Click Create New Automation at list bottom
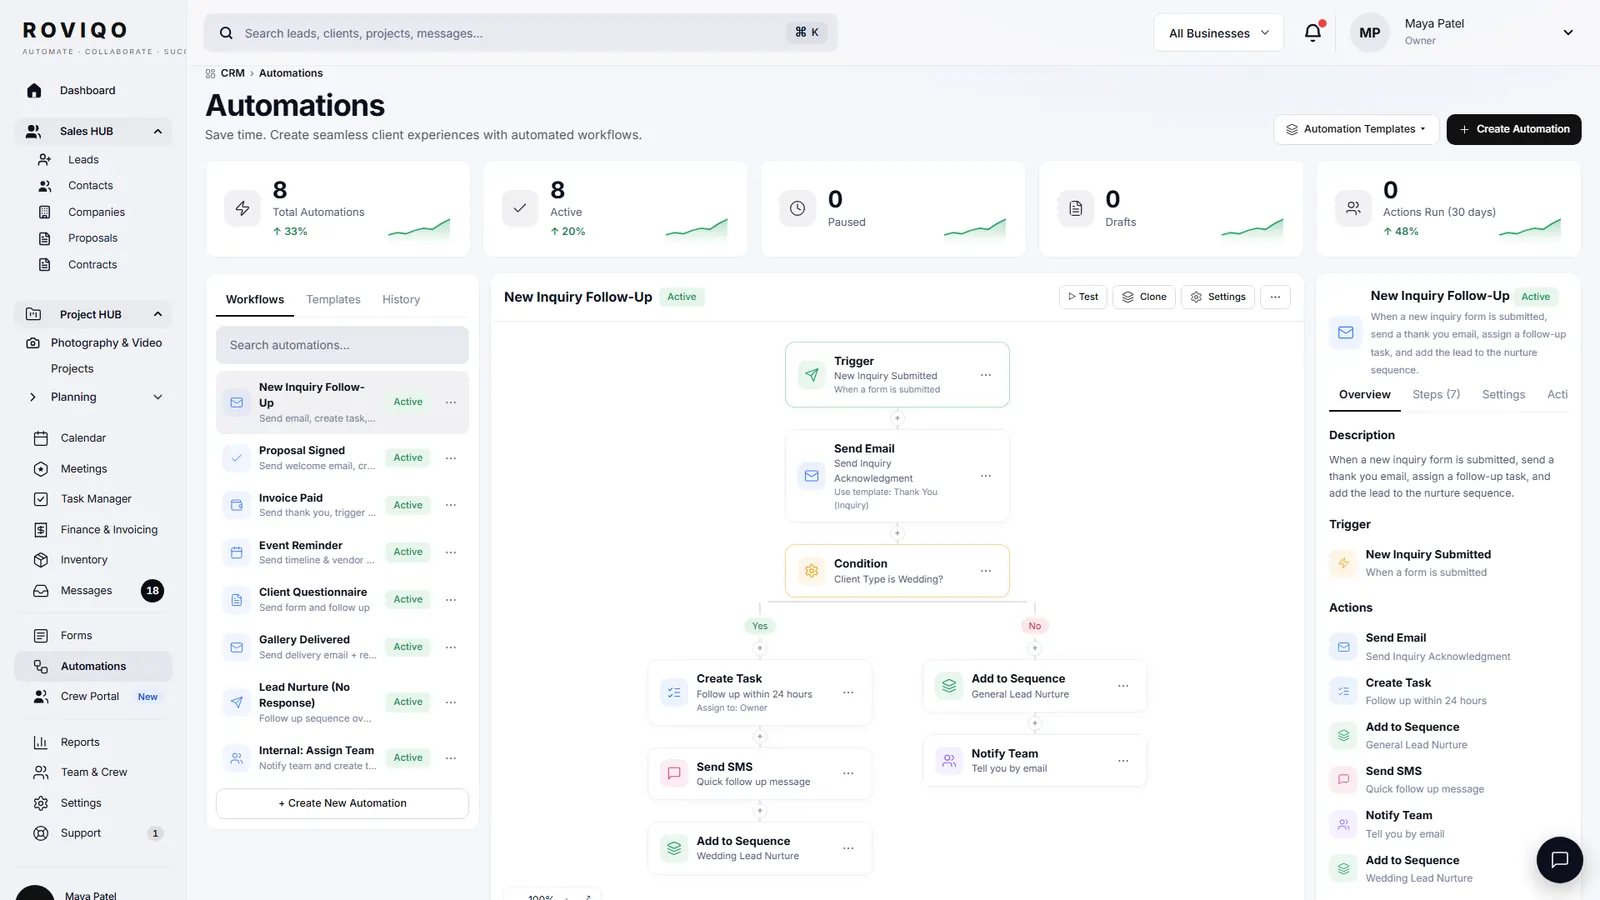The height and width of the screenshot is (900, 1600). click(x=342, y=803)
